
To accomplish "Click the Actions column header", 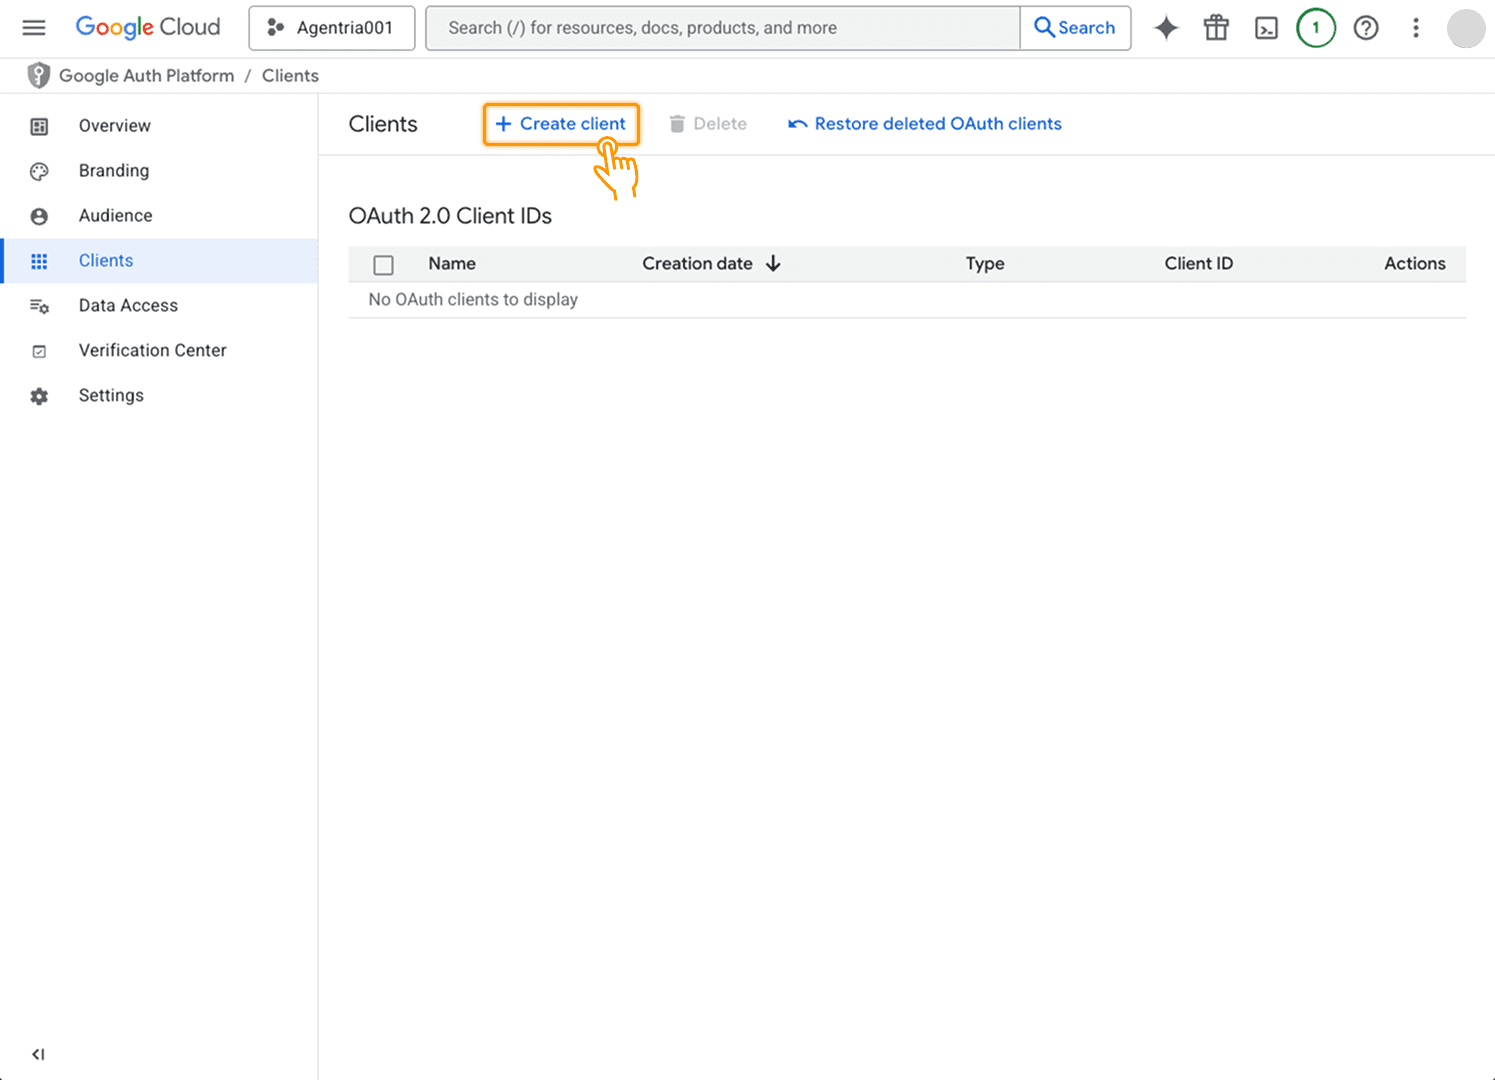I will coord(1415,263).
